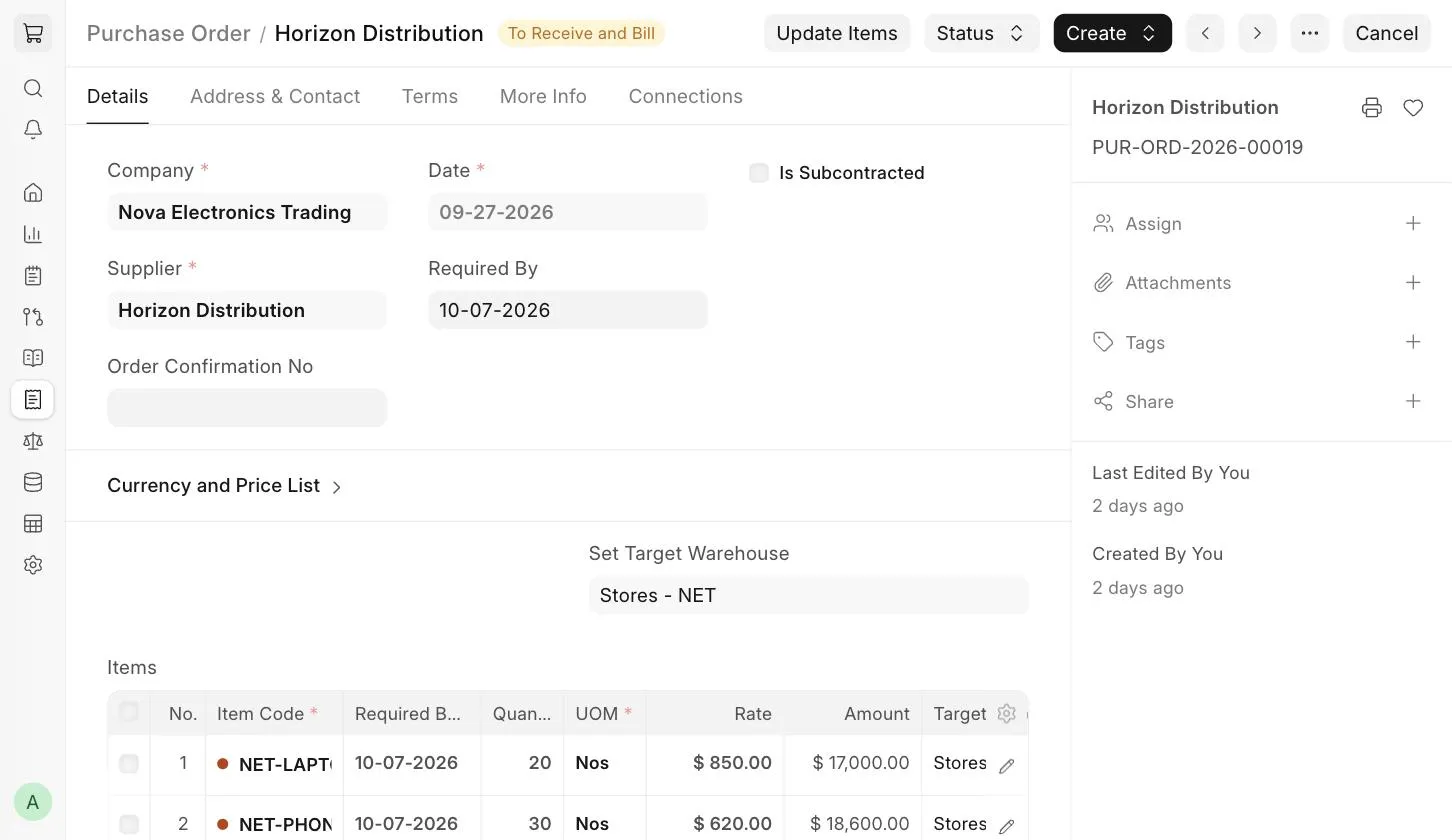Image resolution: width=1452 pixels, height=840 pixels.
Task: Switch to More Info tab
Action: 543,96
